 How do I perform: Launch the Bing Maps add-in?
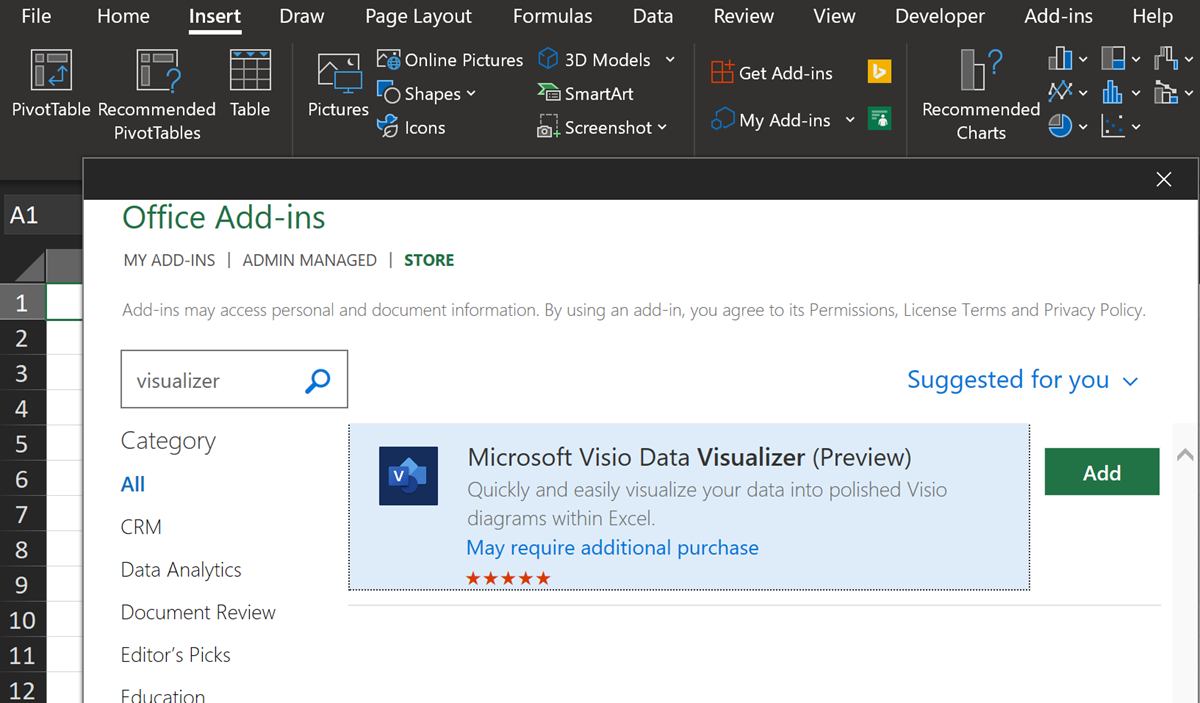[x=878, y=70]
